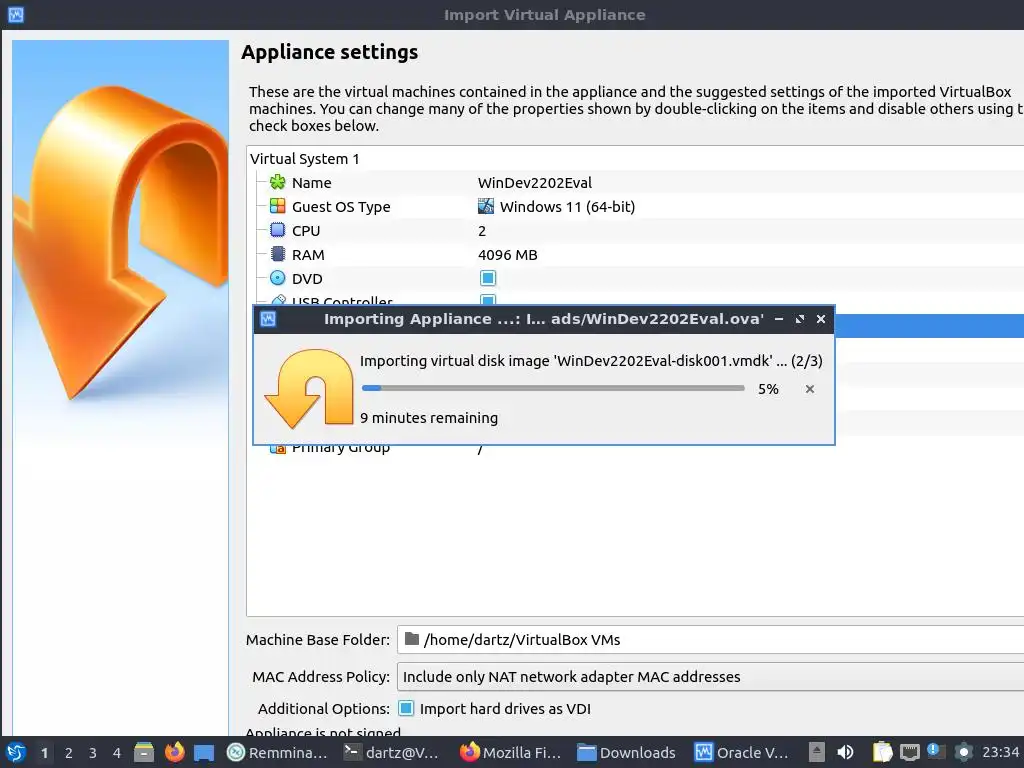The width and height of the screenshot is (1024, 768).
Task: Minimize the Importing Appliance dialog
Action: [x=778, y=319]
